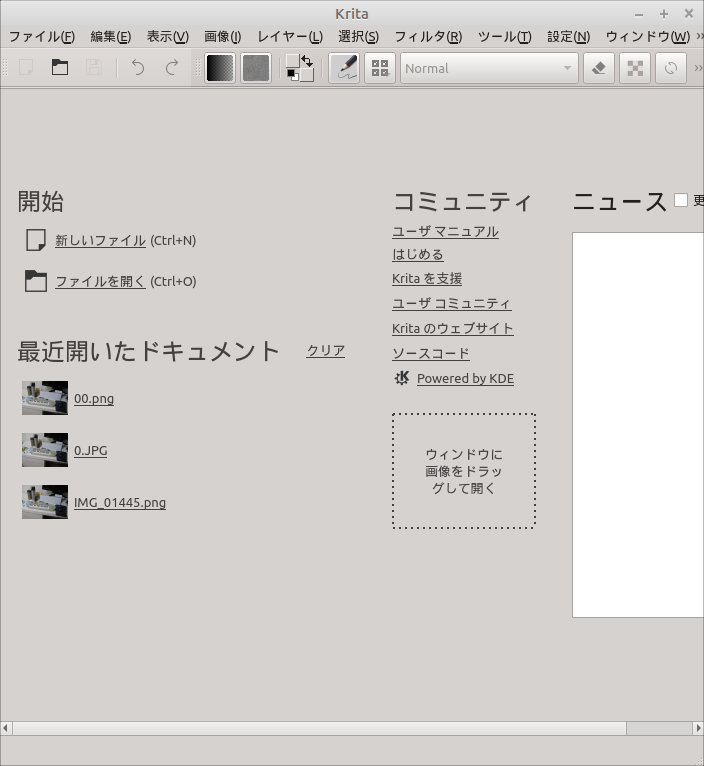704x766 pixels.
Task: Open the 表示(V) menu
Action: (168, 37)
